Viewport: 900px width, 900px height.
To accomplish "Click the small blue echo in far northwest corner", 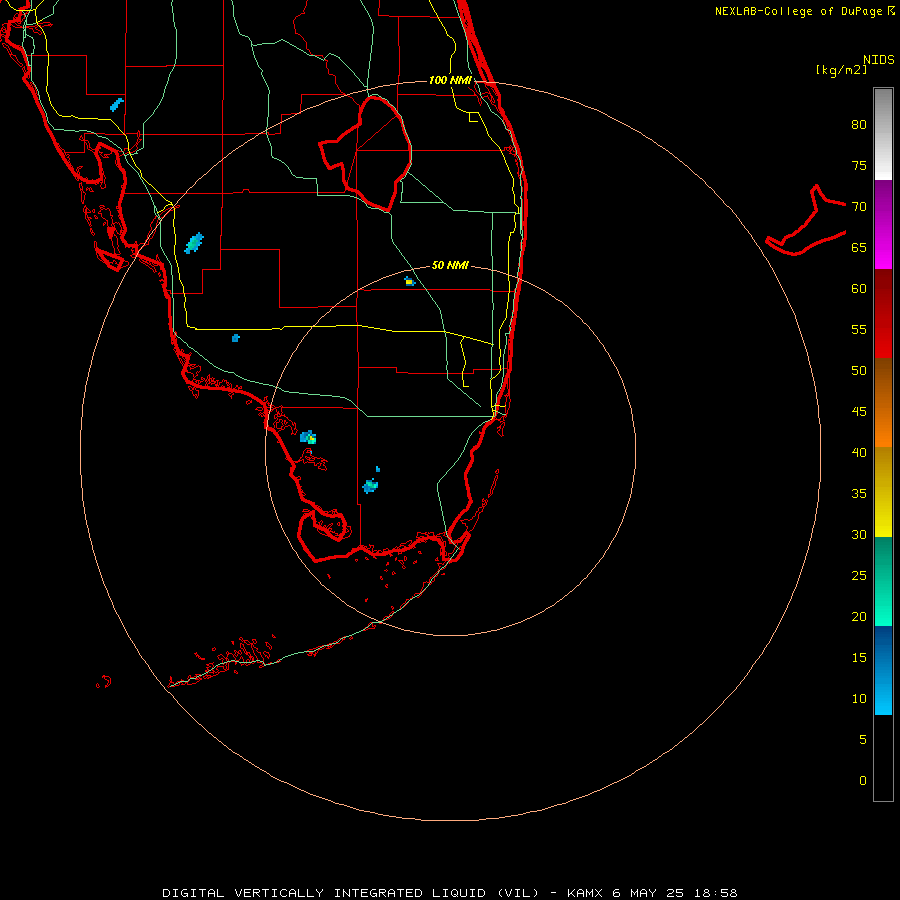I will pyautogui.click(x=117, y=104).
